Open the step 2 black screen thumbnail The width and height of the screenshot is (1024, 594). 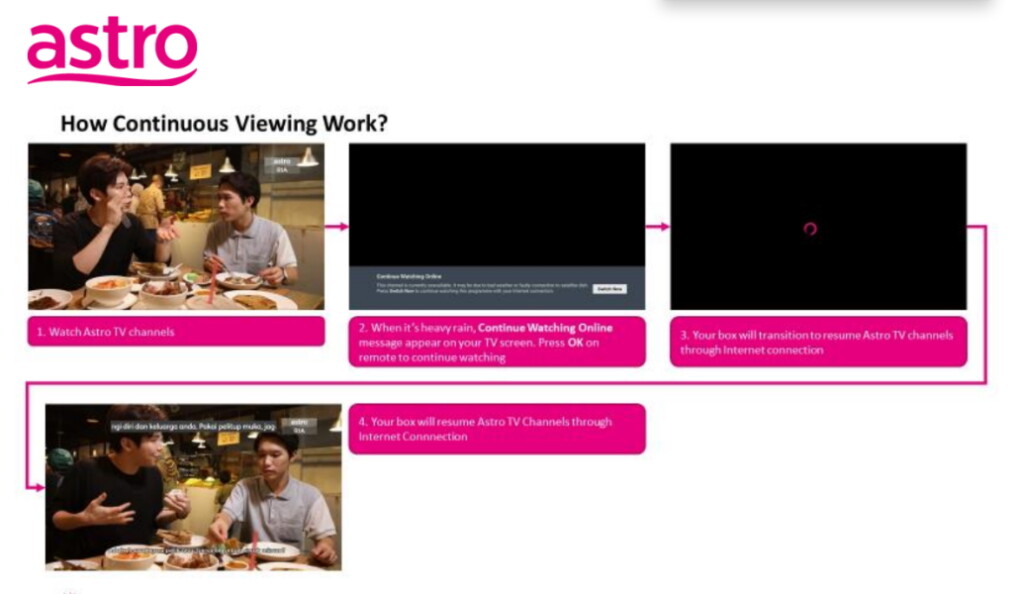(496, 205)
